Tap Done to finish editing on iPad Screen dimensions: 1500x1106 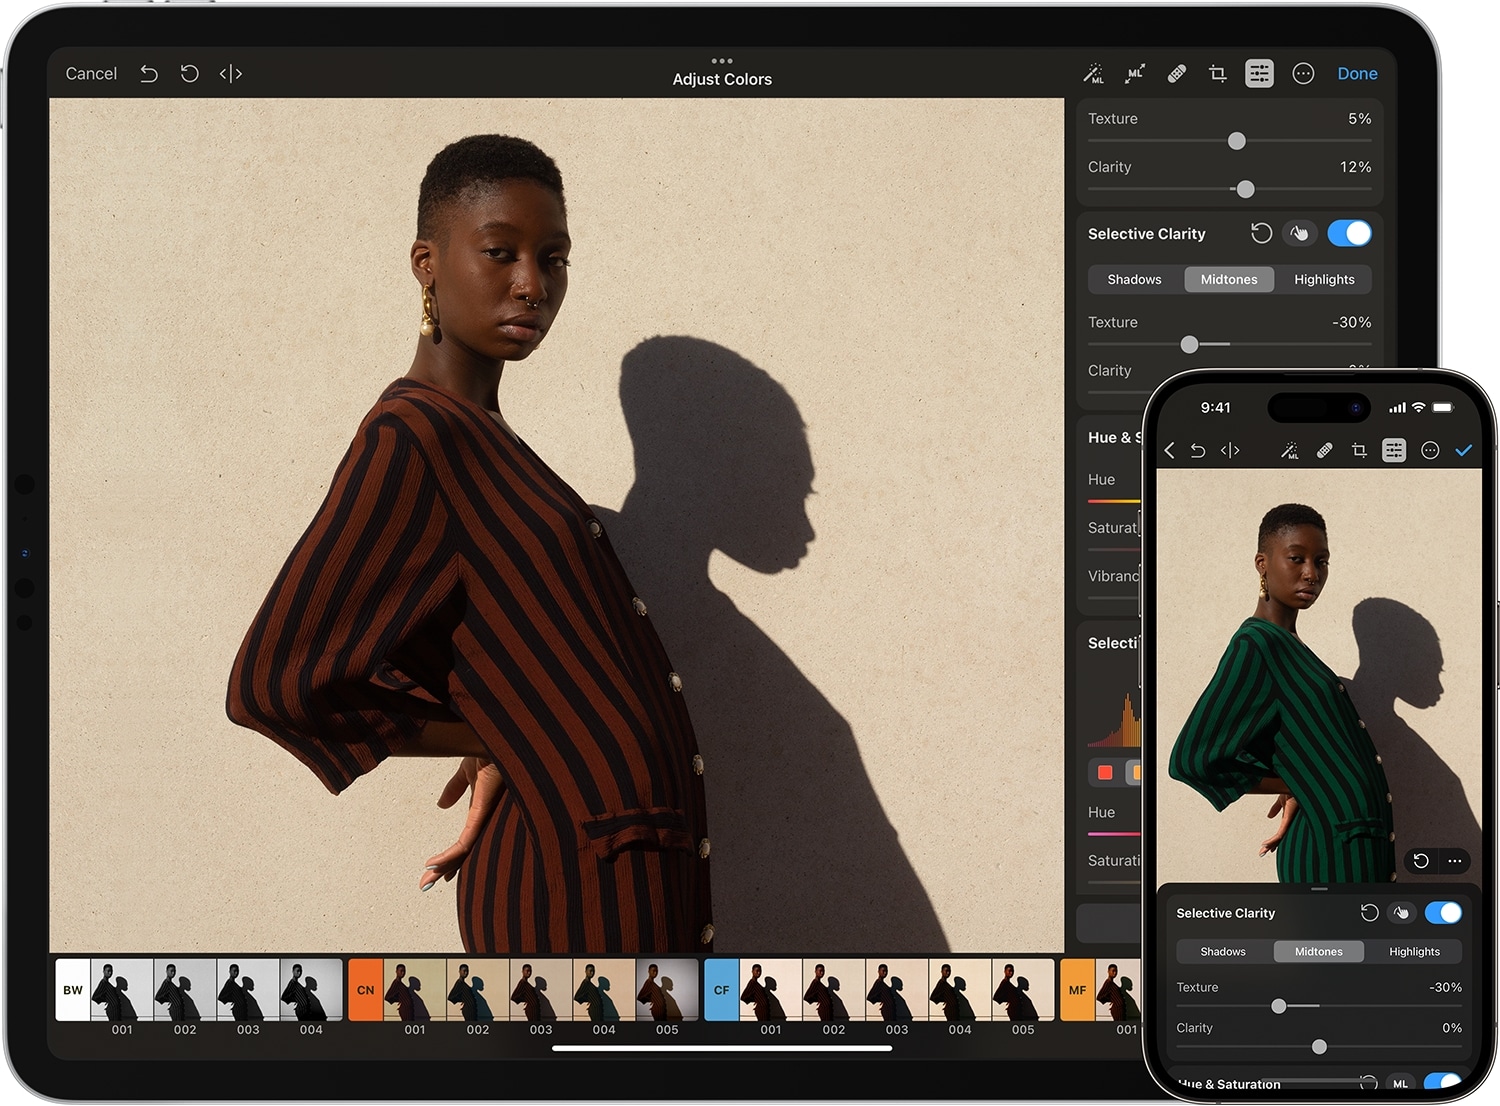point(1357,74)
